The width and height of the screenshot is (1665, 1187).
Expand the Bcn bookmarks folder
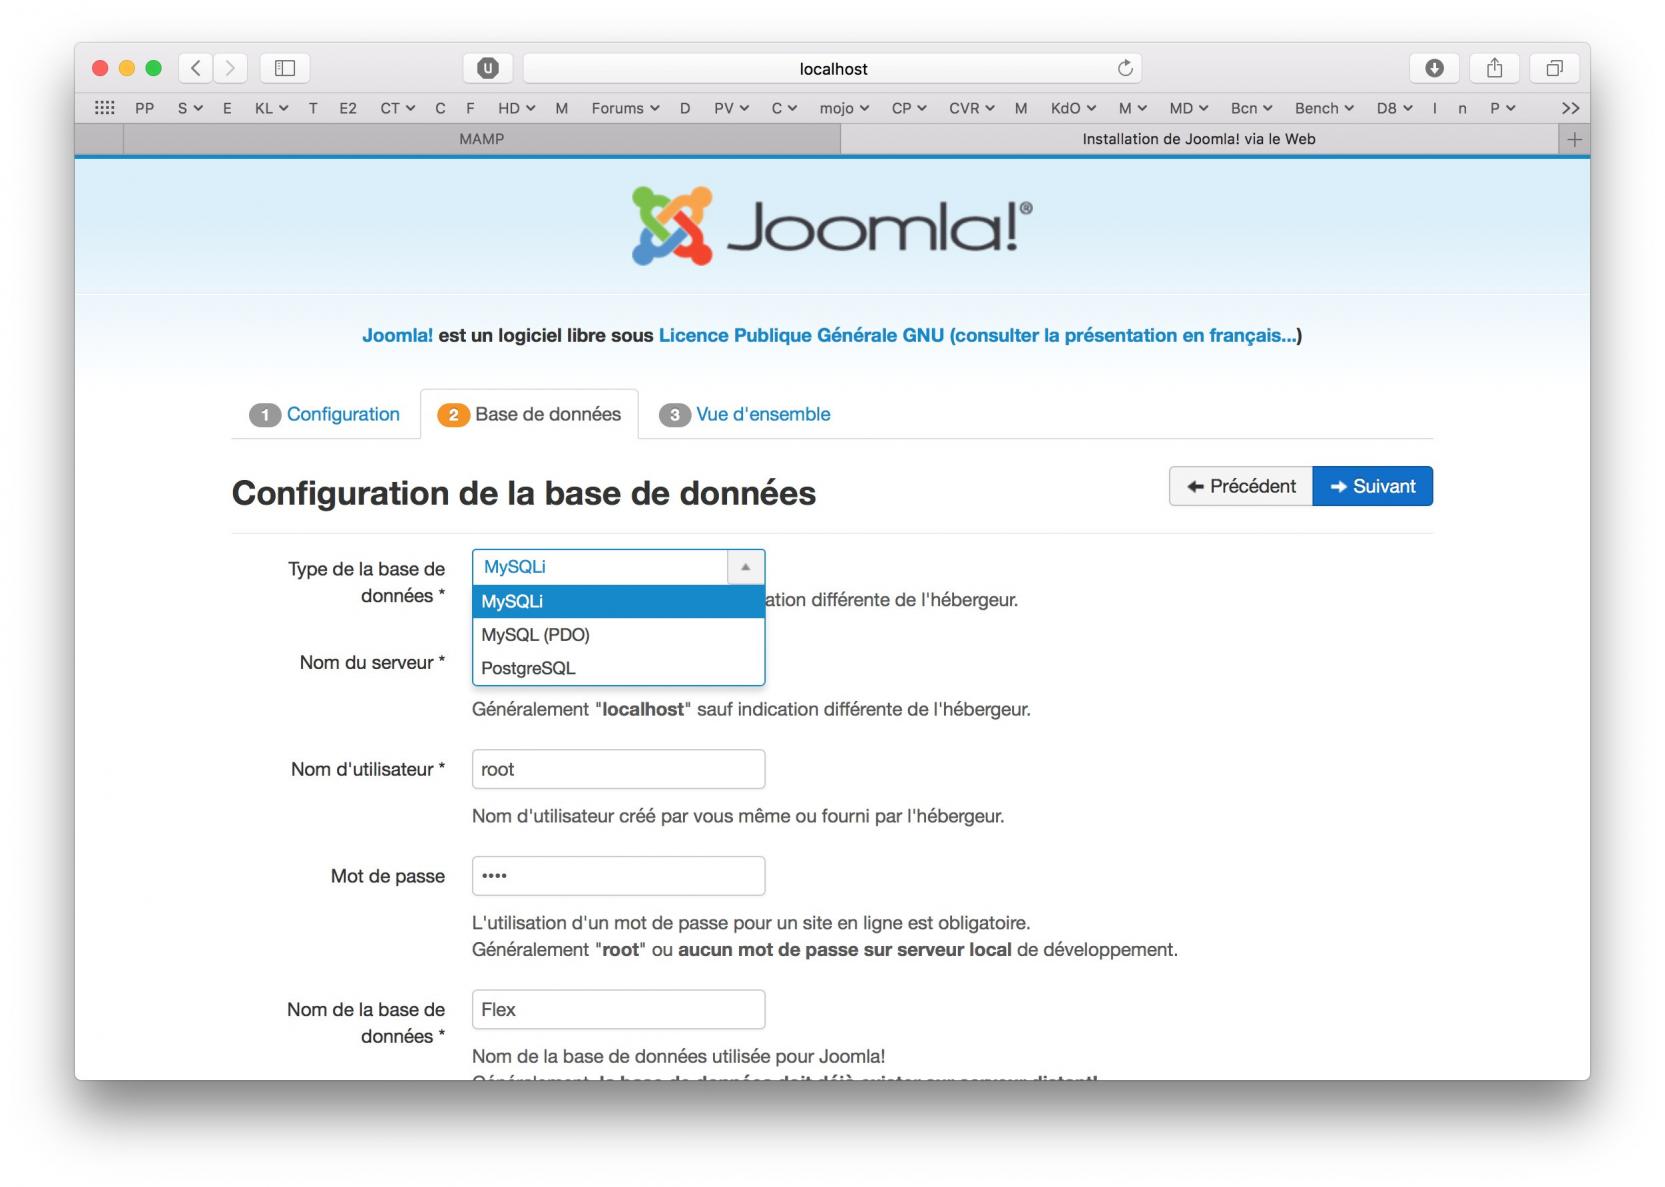pos(1251,108)
